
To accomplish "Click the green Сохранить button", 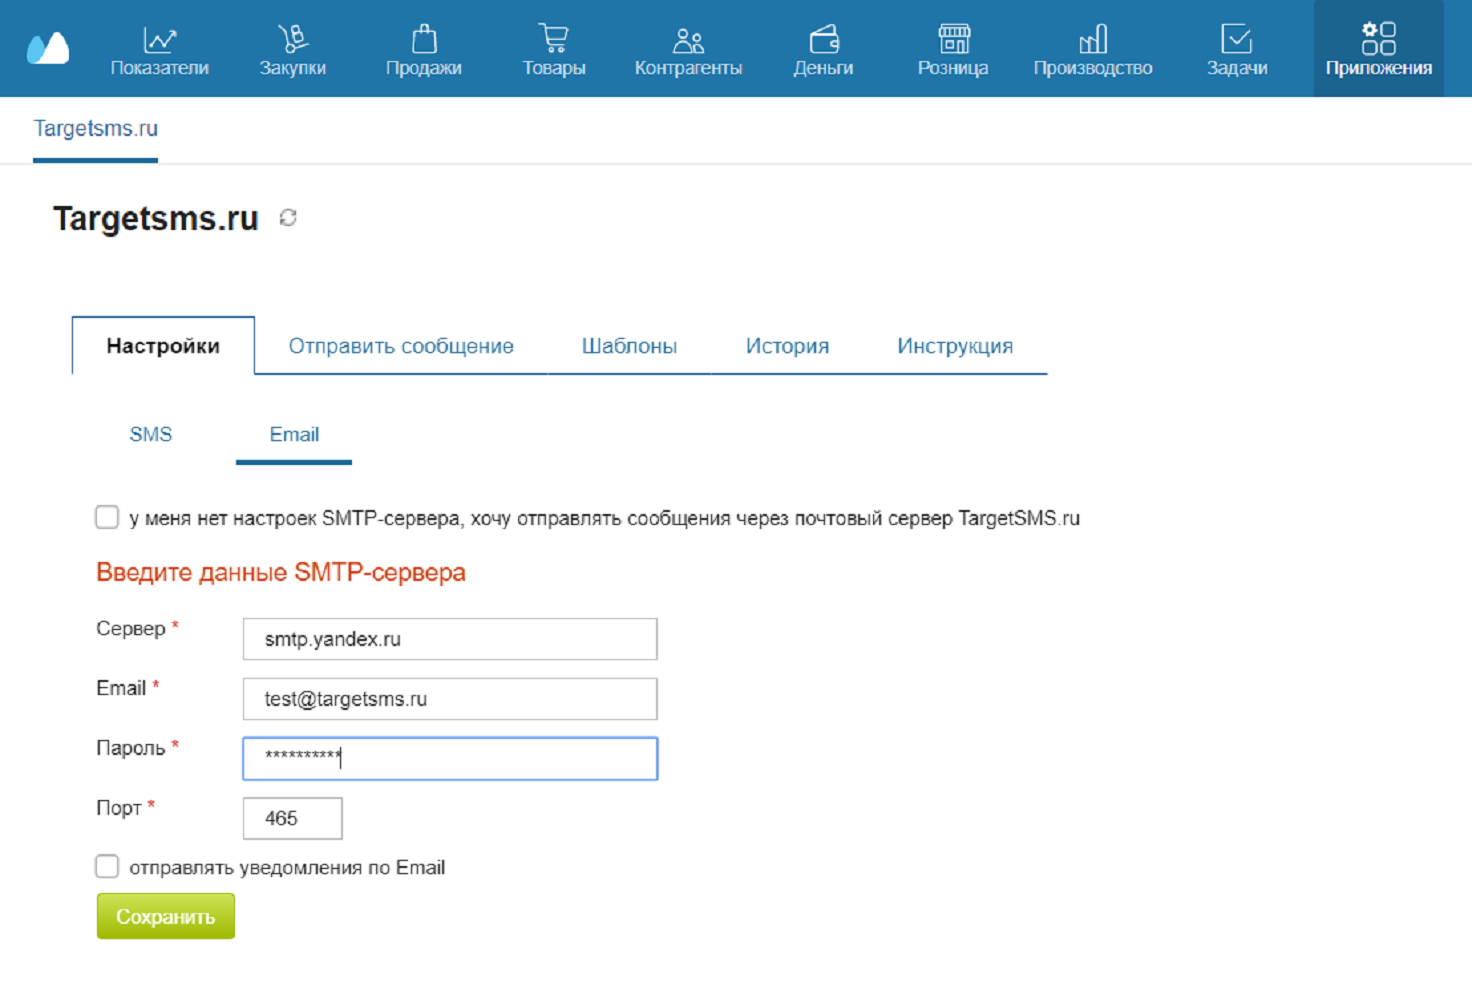I will tap(166, 916).
